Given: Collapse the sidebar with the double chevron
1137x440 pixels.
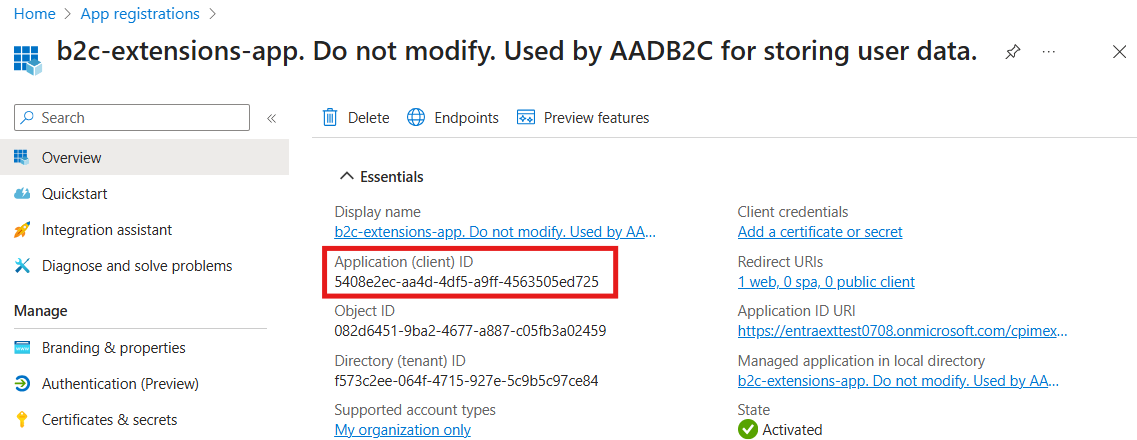Looking at the screenshot, I should (x=272, y=117).
